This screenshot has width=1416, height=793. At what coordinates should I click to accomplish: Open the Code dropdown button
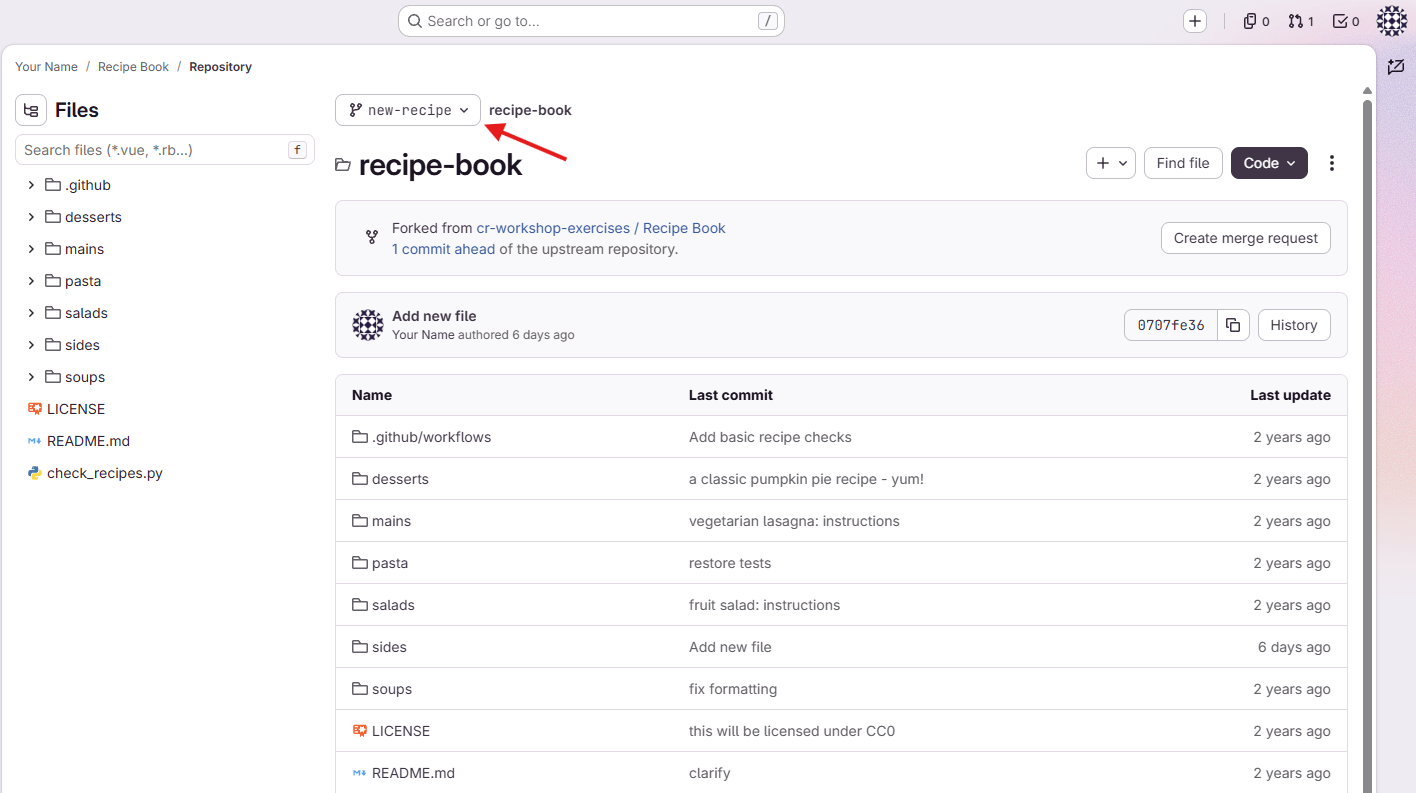coord(1269,163)
